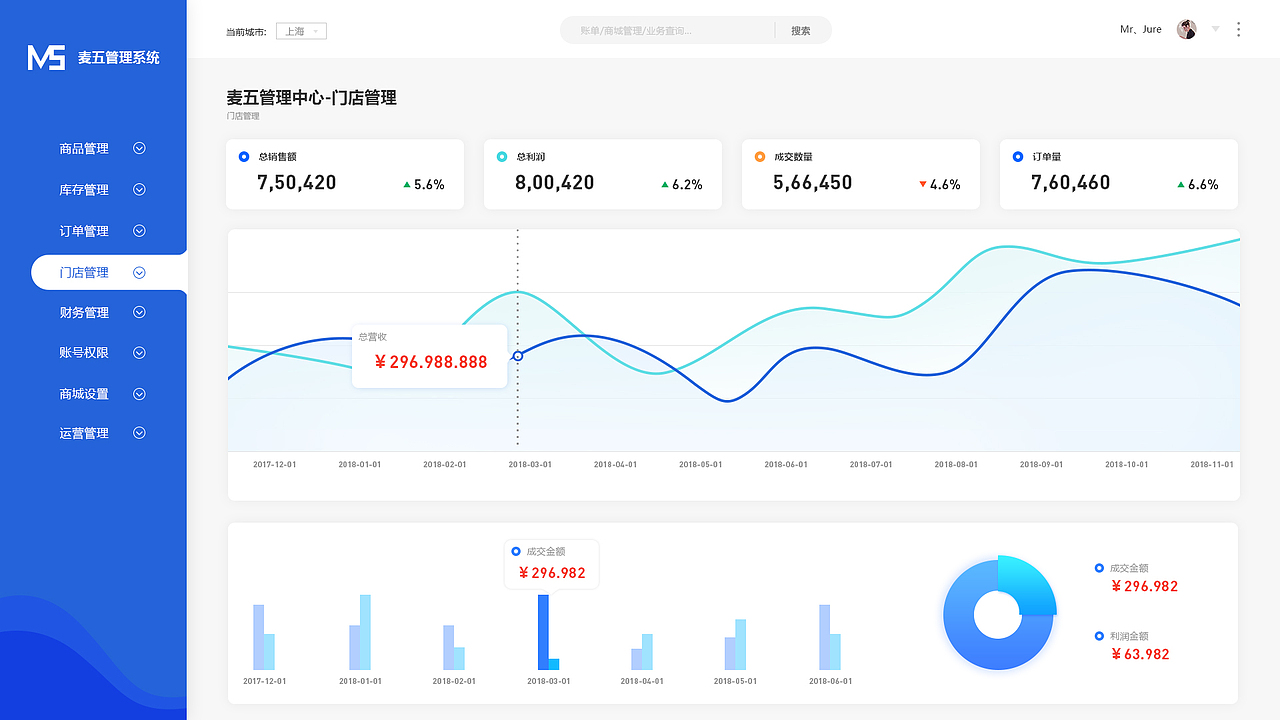Click the 门店管理 breadcrumb under title
This screenshot has width=1280, height=720.
pos(243,116)
